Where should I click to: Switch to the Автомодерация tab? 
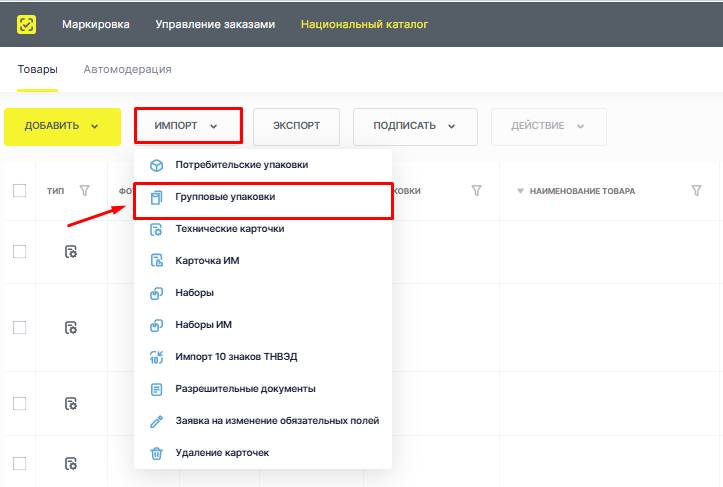pos(127,70)
